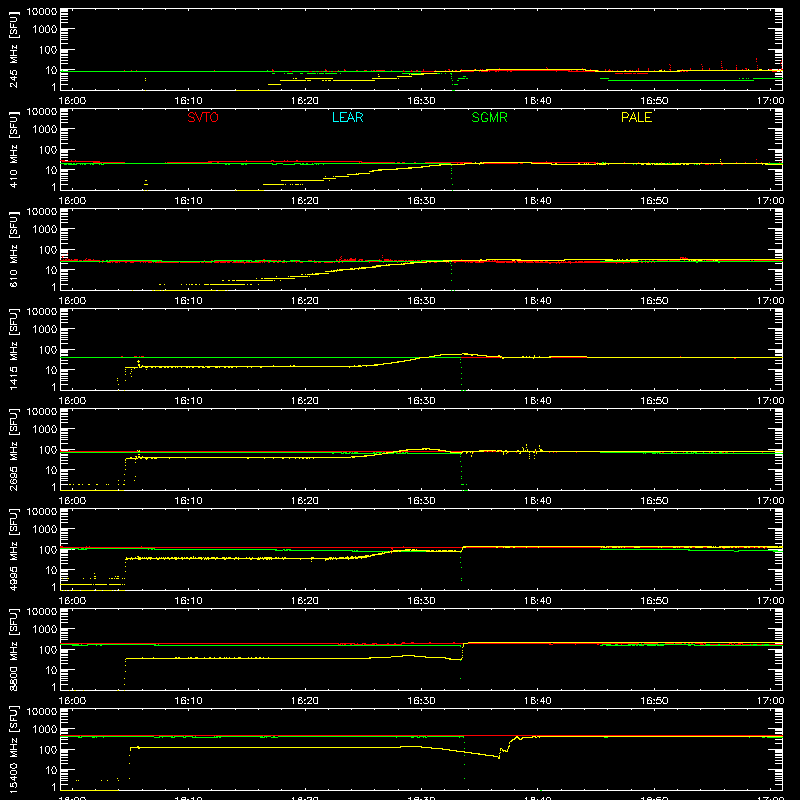Image resolution: width=800 pixels, height=800 pixels.
Task: Select the 2695 MHz [SFU] axis label
Action: tap(14, 449)
